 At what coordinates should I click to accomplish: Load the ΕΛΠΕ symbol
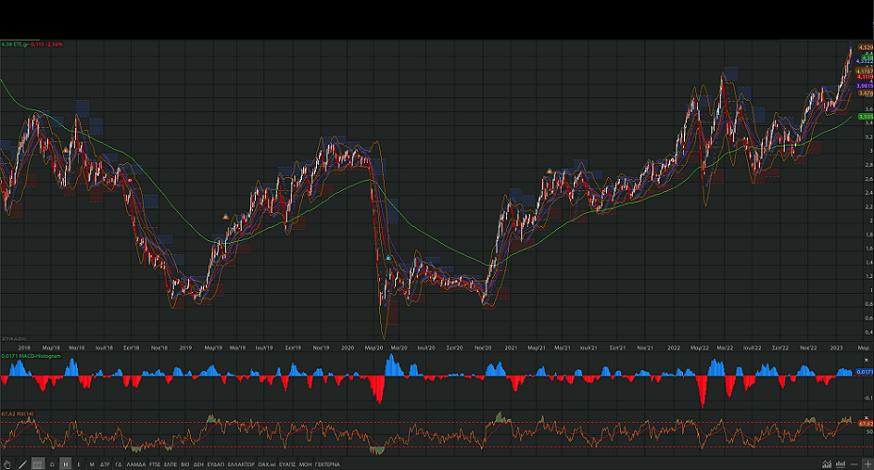(171, 464)
